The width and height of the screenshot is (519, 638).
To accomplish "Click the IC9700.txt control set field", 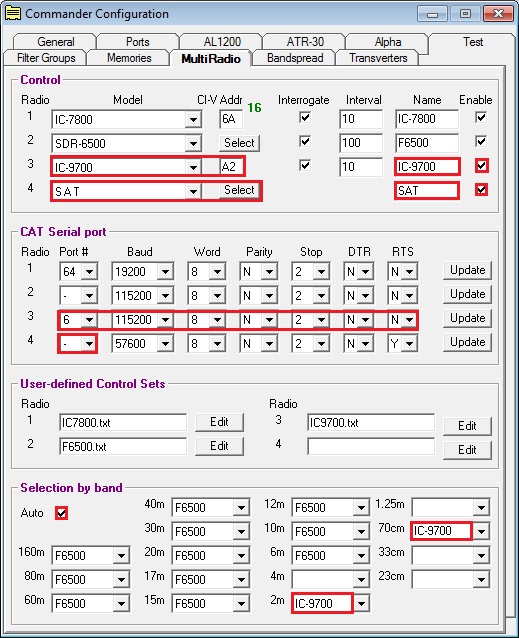I will 371,423.
